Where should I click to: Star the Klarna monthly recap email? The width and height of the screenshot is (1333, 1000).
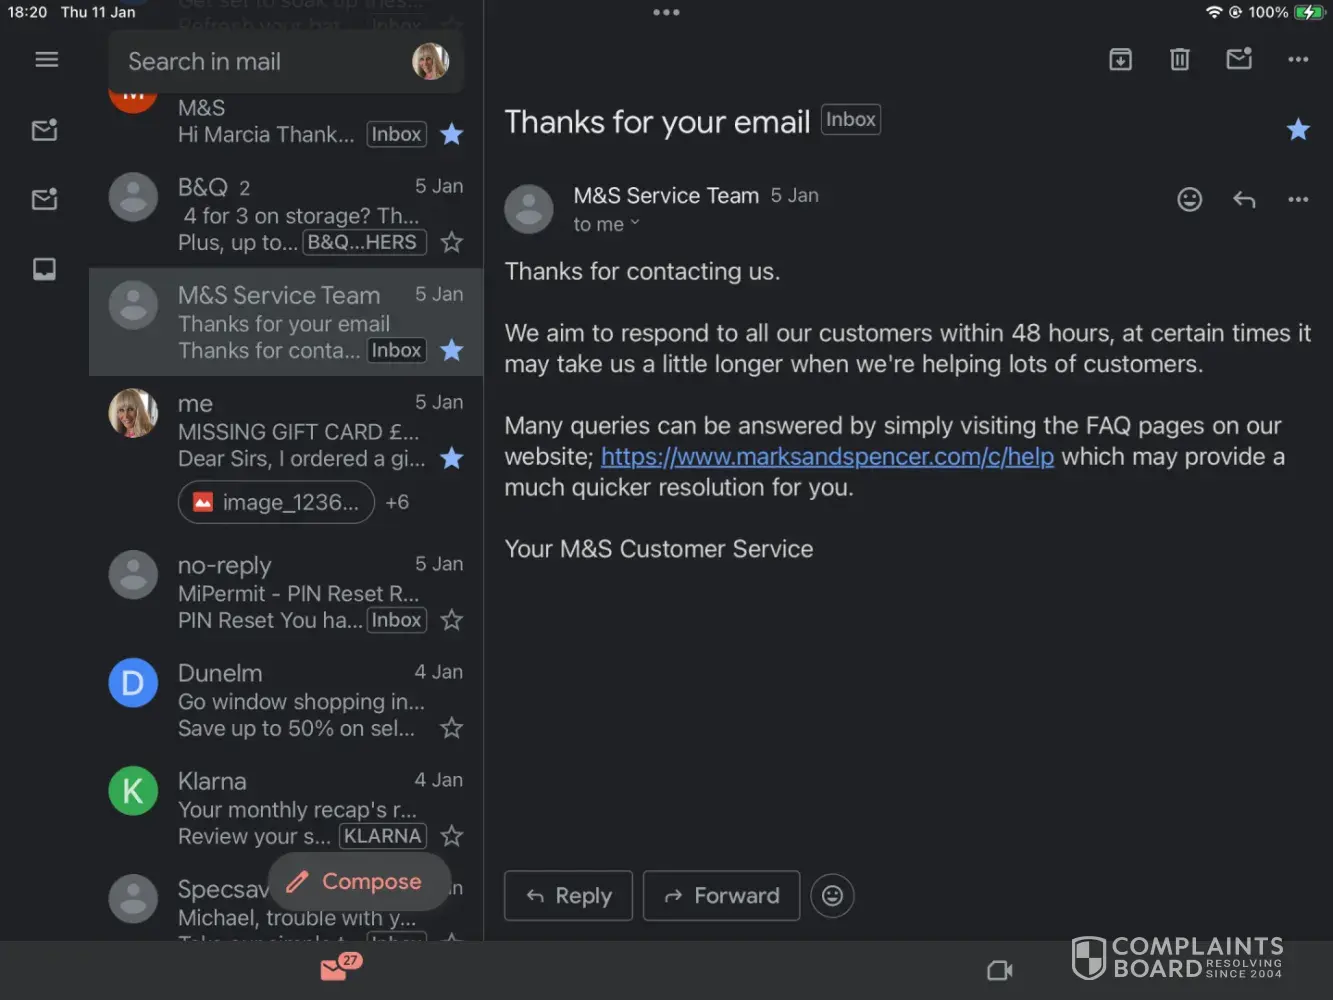(x=452, y=836)
